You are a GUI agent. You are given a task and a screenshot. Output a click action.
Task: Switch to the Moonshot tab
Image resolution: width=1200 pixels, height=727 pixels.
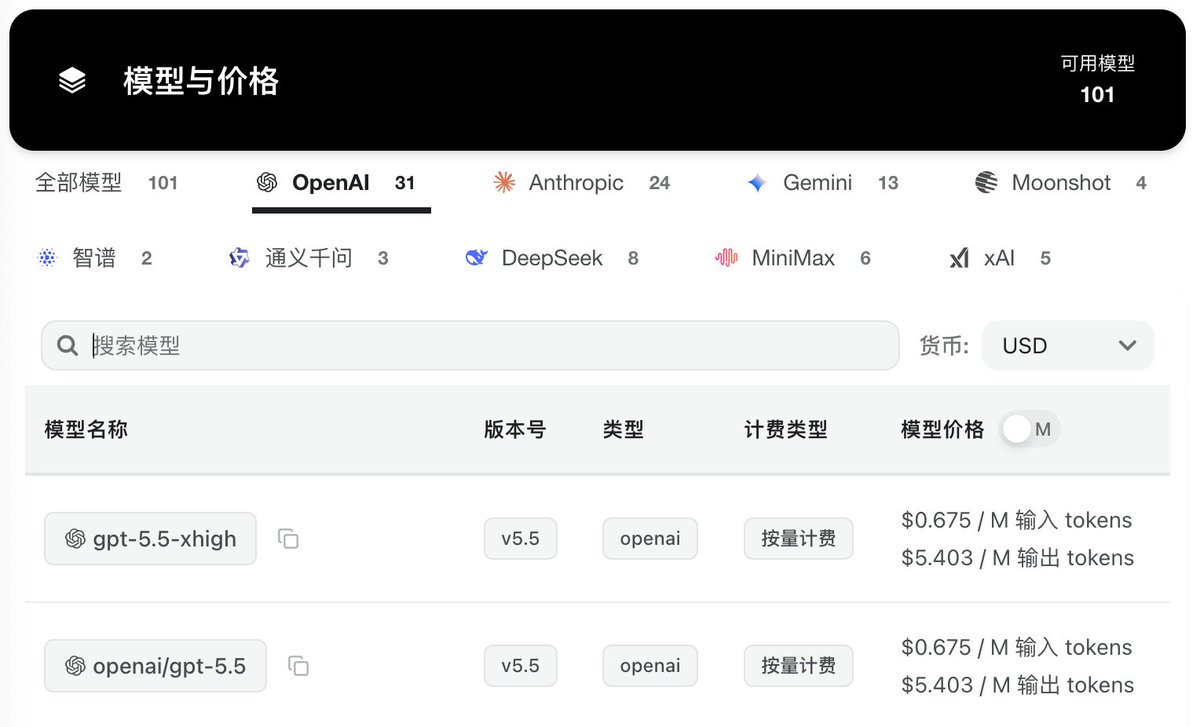point(1060,183)
